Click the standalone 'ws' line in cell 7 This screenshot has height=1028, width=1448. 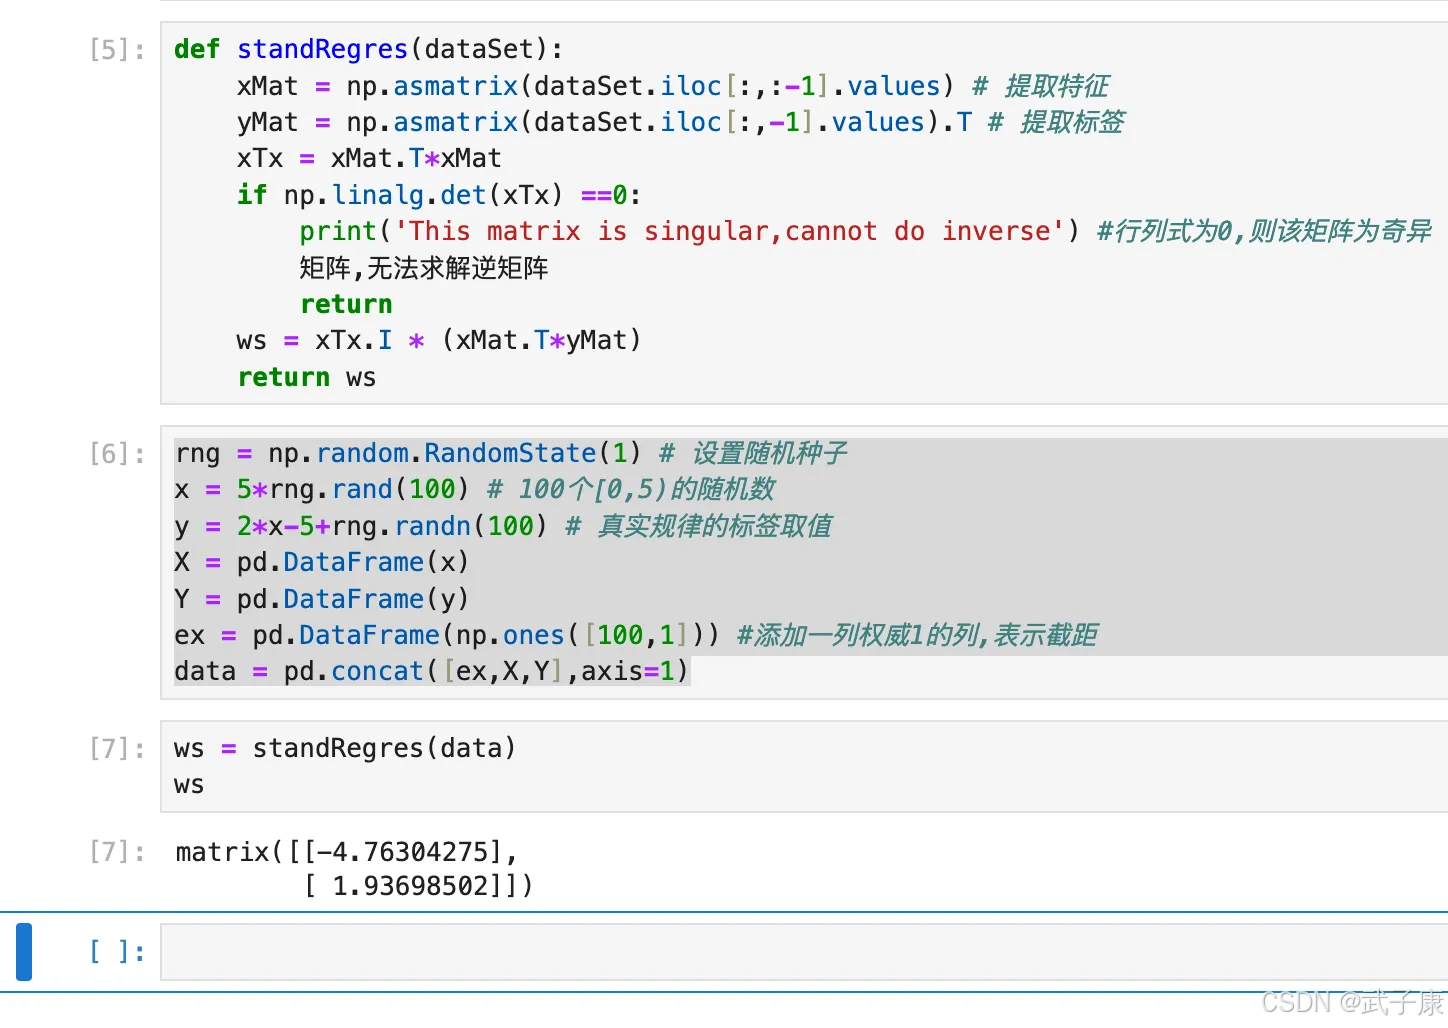tap(189, 785)
